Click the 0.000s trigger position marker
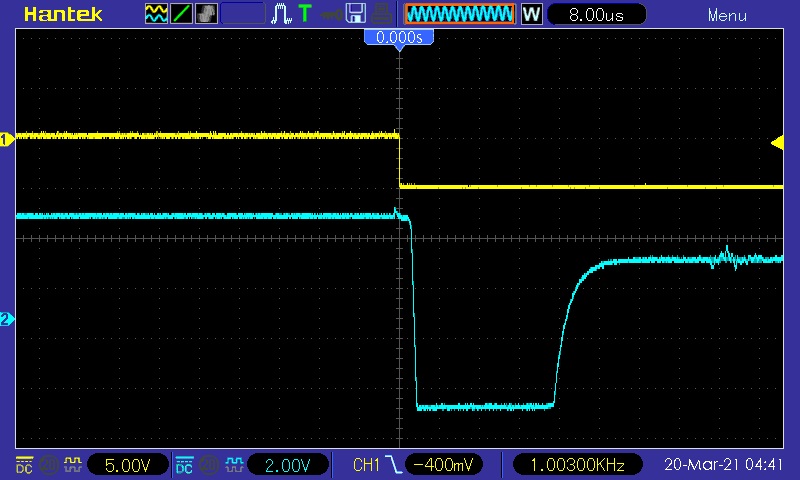Image resolution: width=800 pixels, height=480 pixels. (x=399, y=37)
